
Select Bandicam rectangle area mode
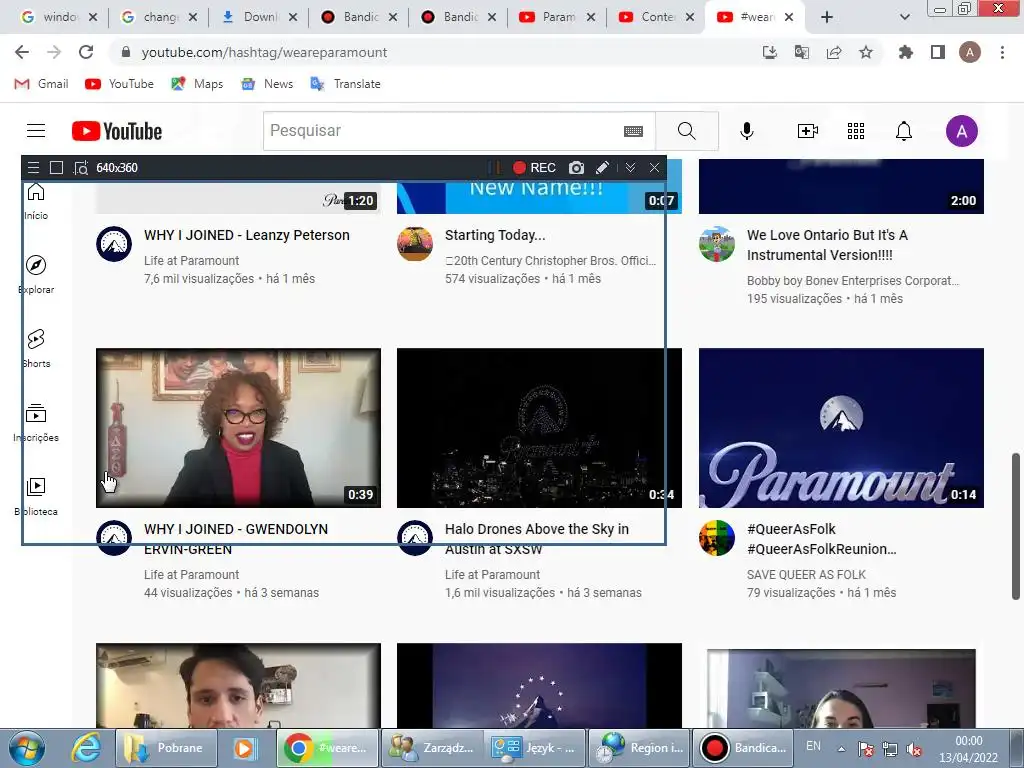[x=57, y=168]
